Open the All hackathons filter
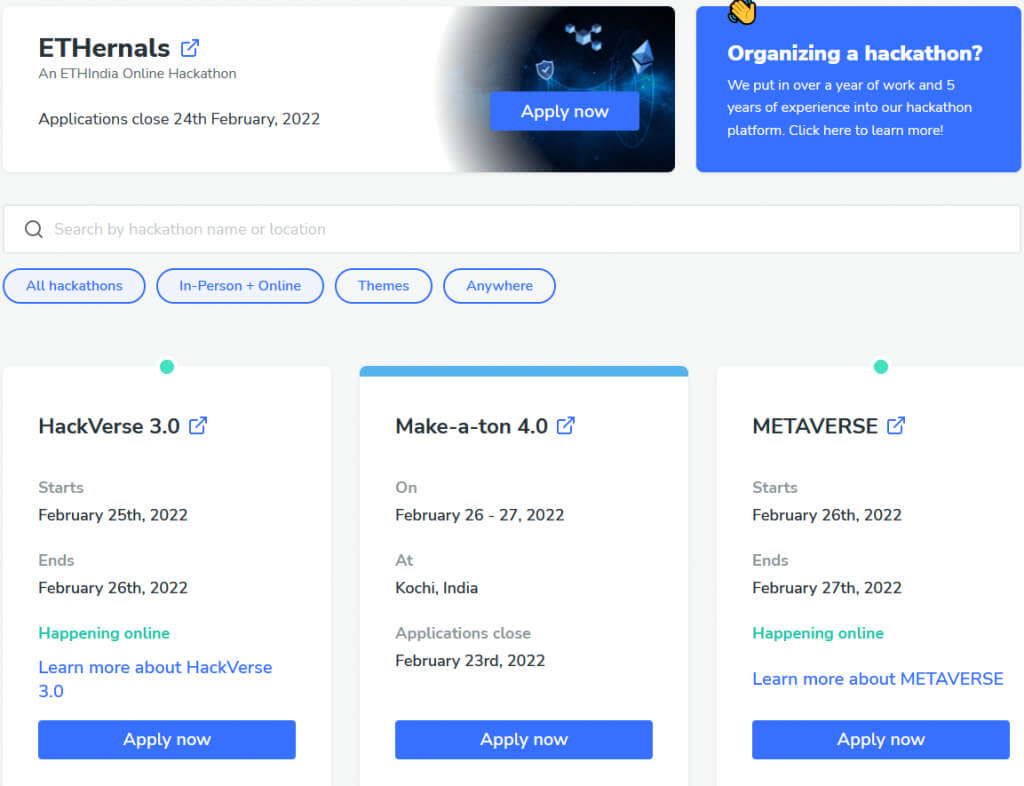This screenshot has width=1024, height=786. 74,286
